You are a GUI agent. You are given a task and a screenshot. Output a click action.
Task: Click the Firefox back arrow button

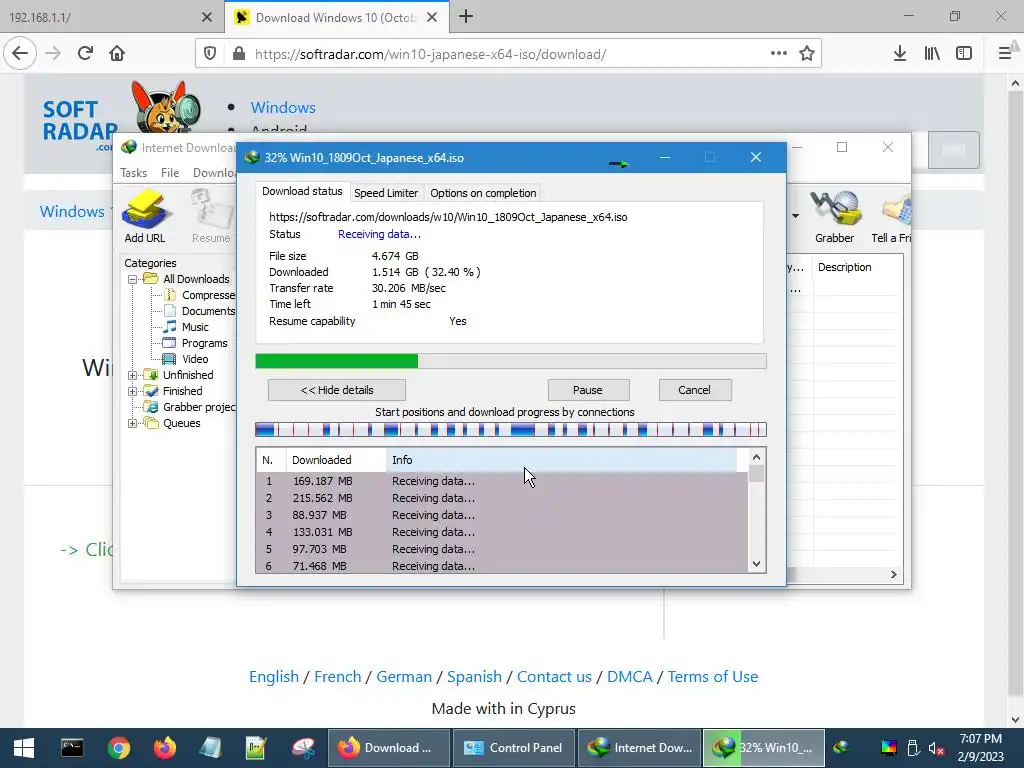(20, 53)
